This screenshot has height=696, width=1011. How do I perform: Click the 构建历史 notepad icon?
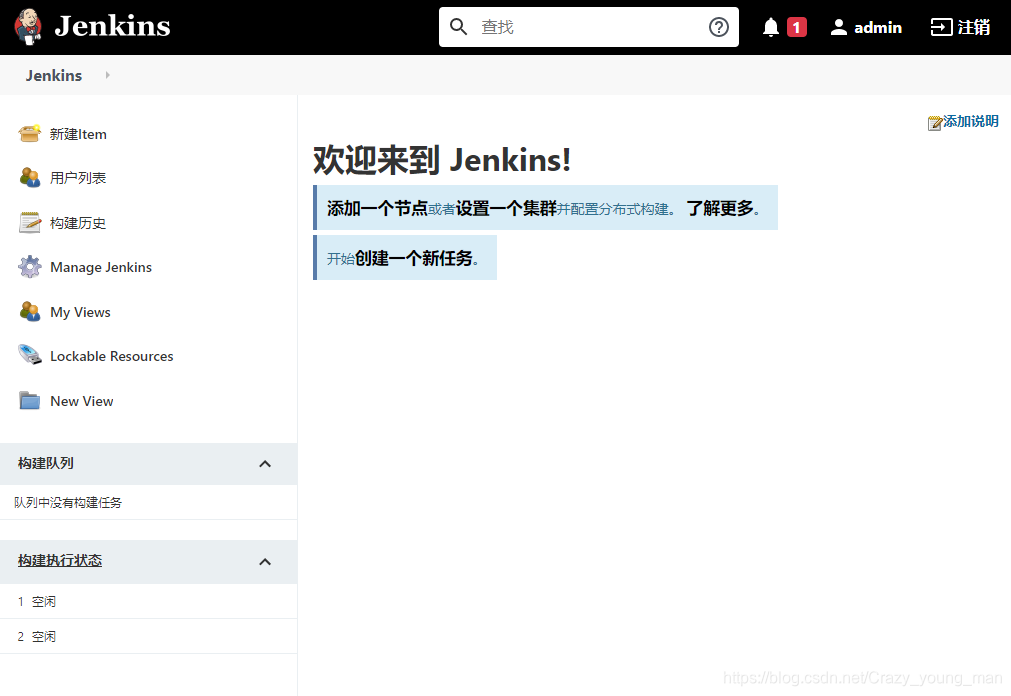[30, 223]
